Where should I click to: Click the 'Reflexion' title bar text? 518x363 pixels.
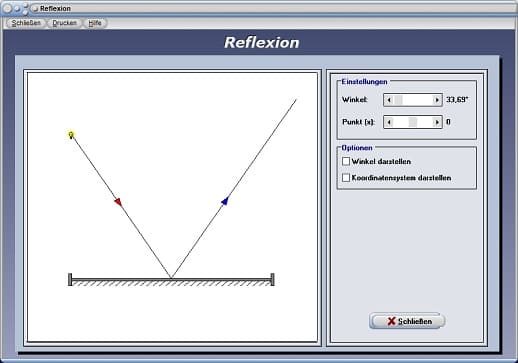55,8
